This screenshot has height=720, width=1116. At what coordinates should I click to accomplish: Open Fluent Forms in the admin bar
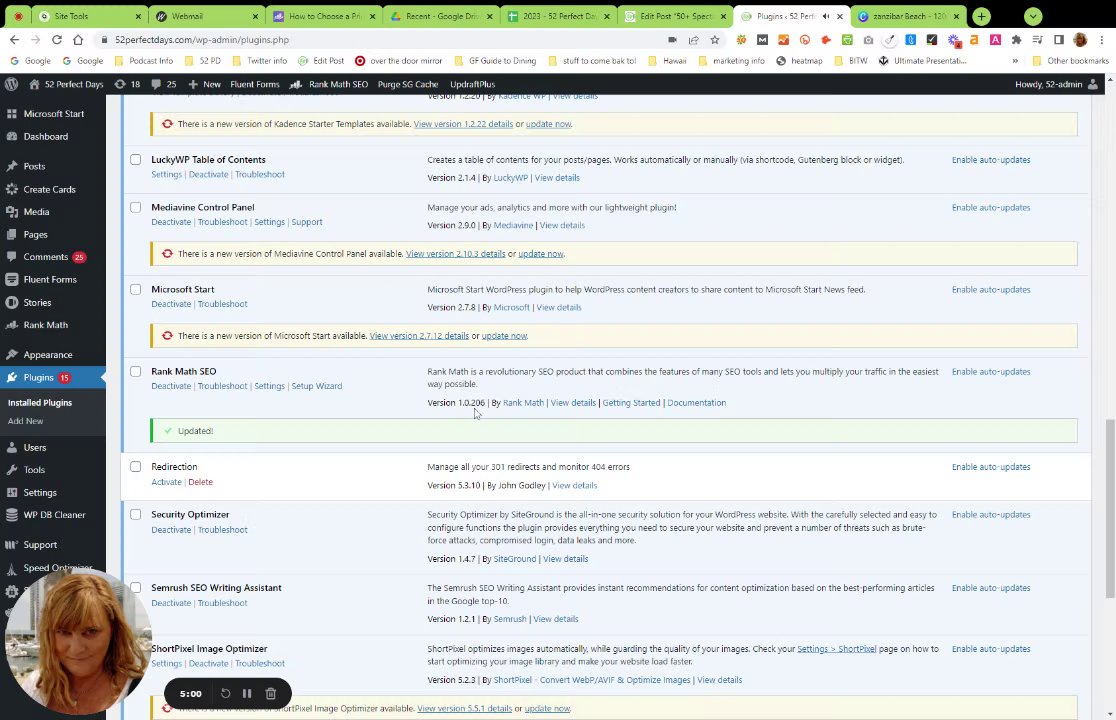point(255,84)
